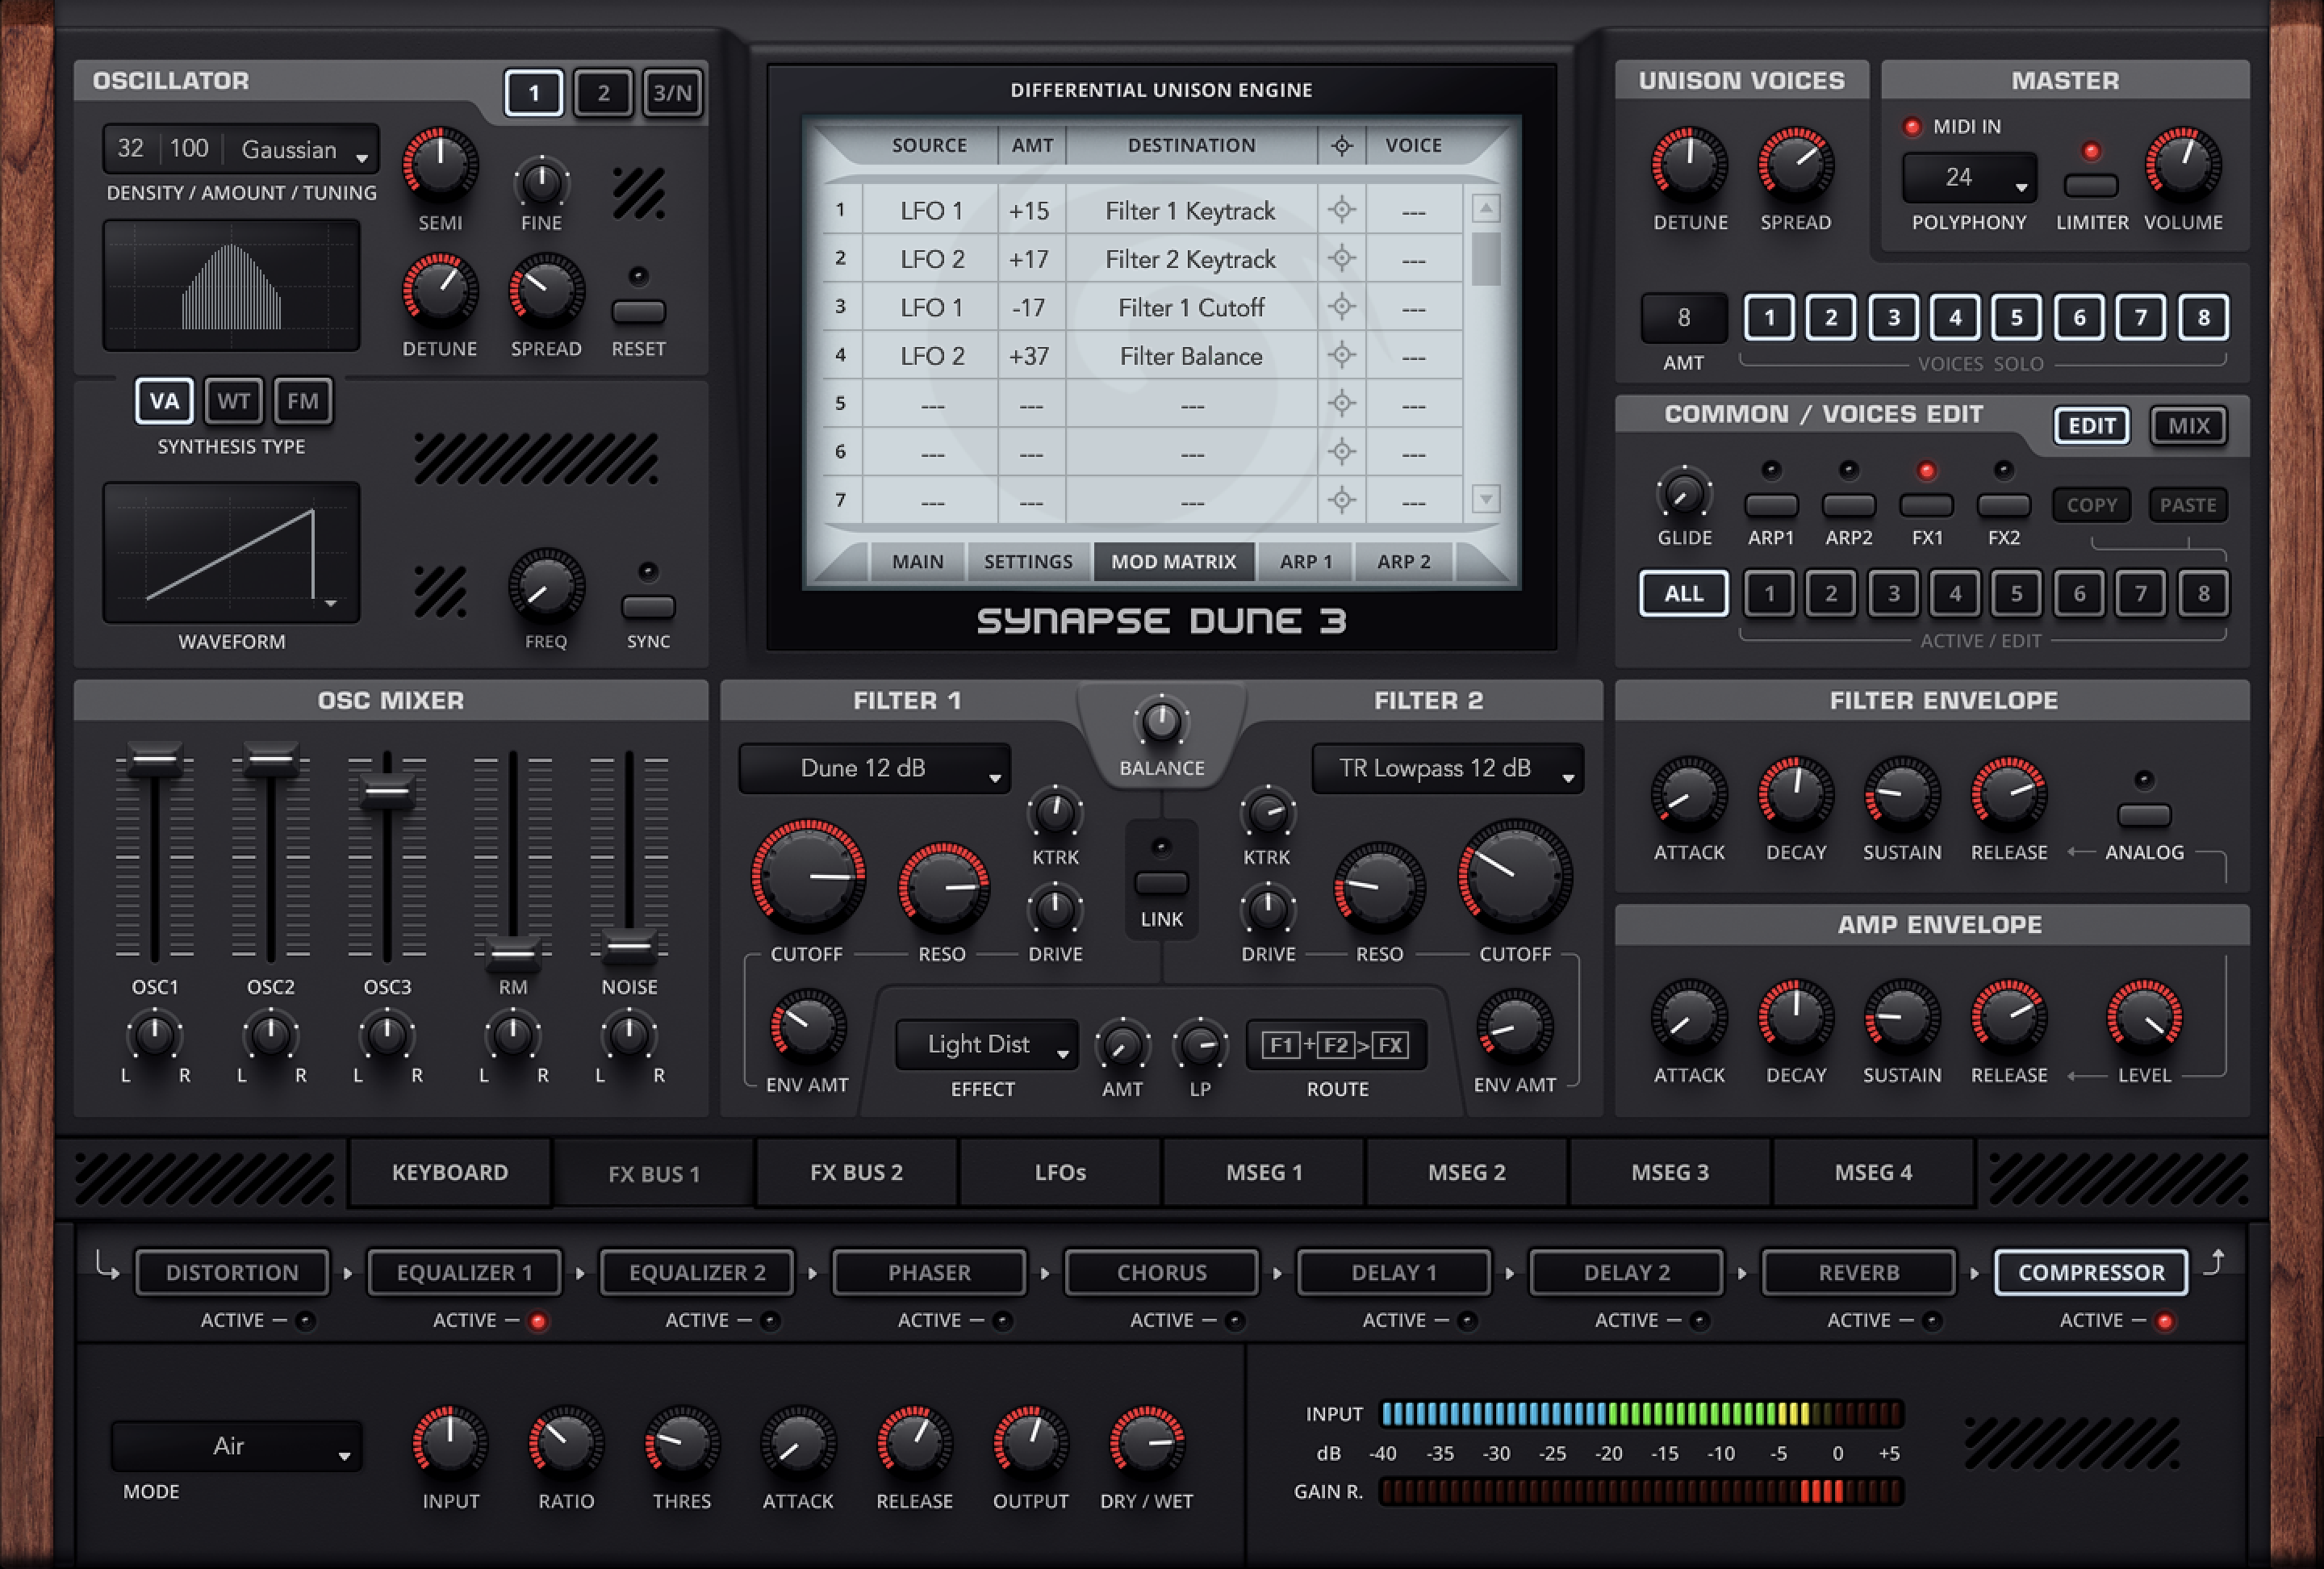This screenshot has width=2324, height=1569.
Task: Click the target icon in mod matrix row 4
Action: [1341, 355]
